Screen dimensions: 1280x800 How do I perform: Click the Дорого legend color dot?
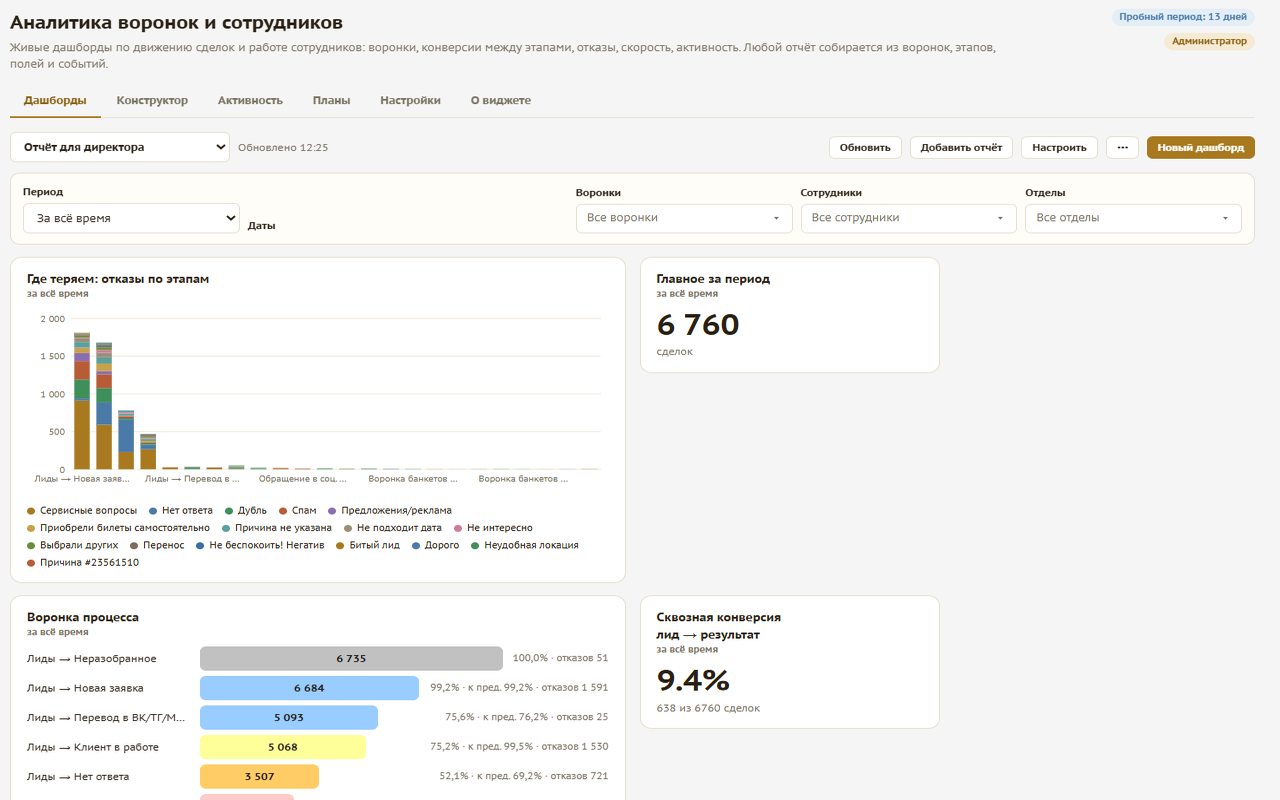pos(416,546)
